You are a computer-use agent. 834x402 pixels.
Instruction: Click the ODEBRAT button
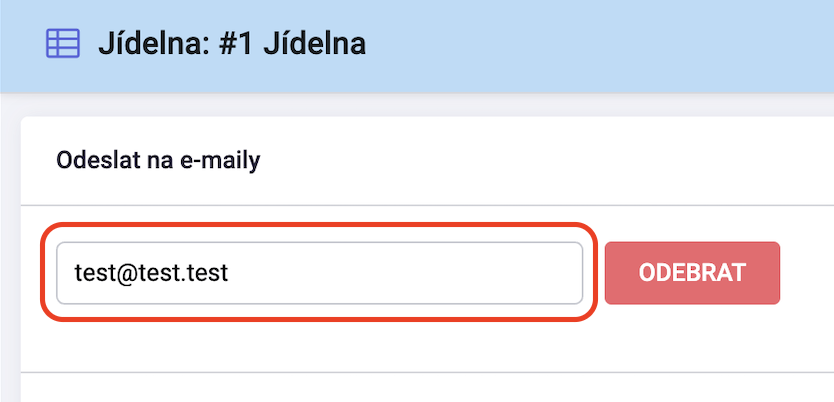(692, 273)
